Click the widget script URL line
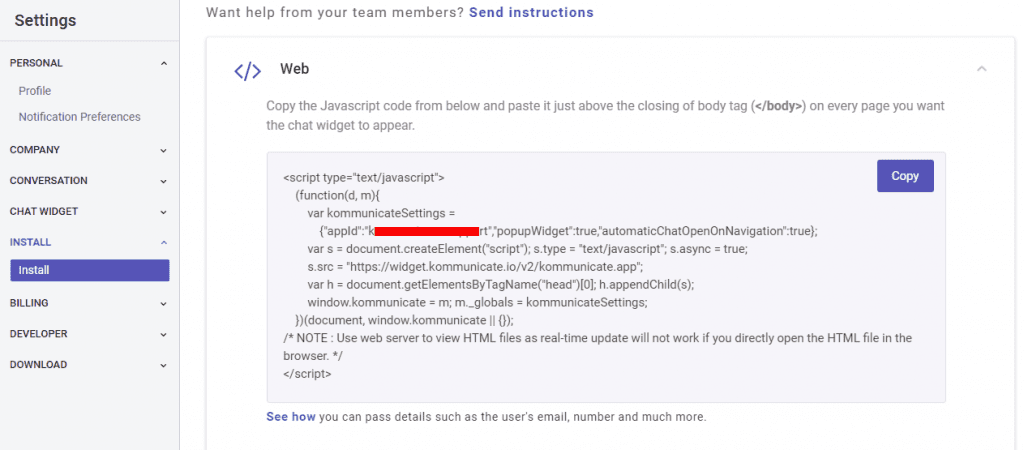Image resolution: width=1024 pixels, height=450 pixels. 475,267
